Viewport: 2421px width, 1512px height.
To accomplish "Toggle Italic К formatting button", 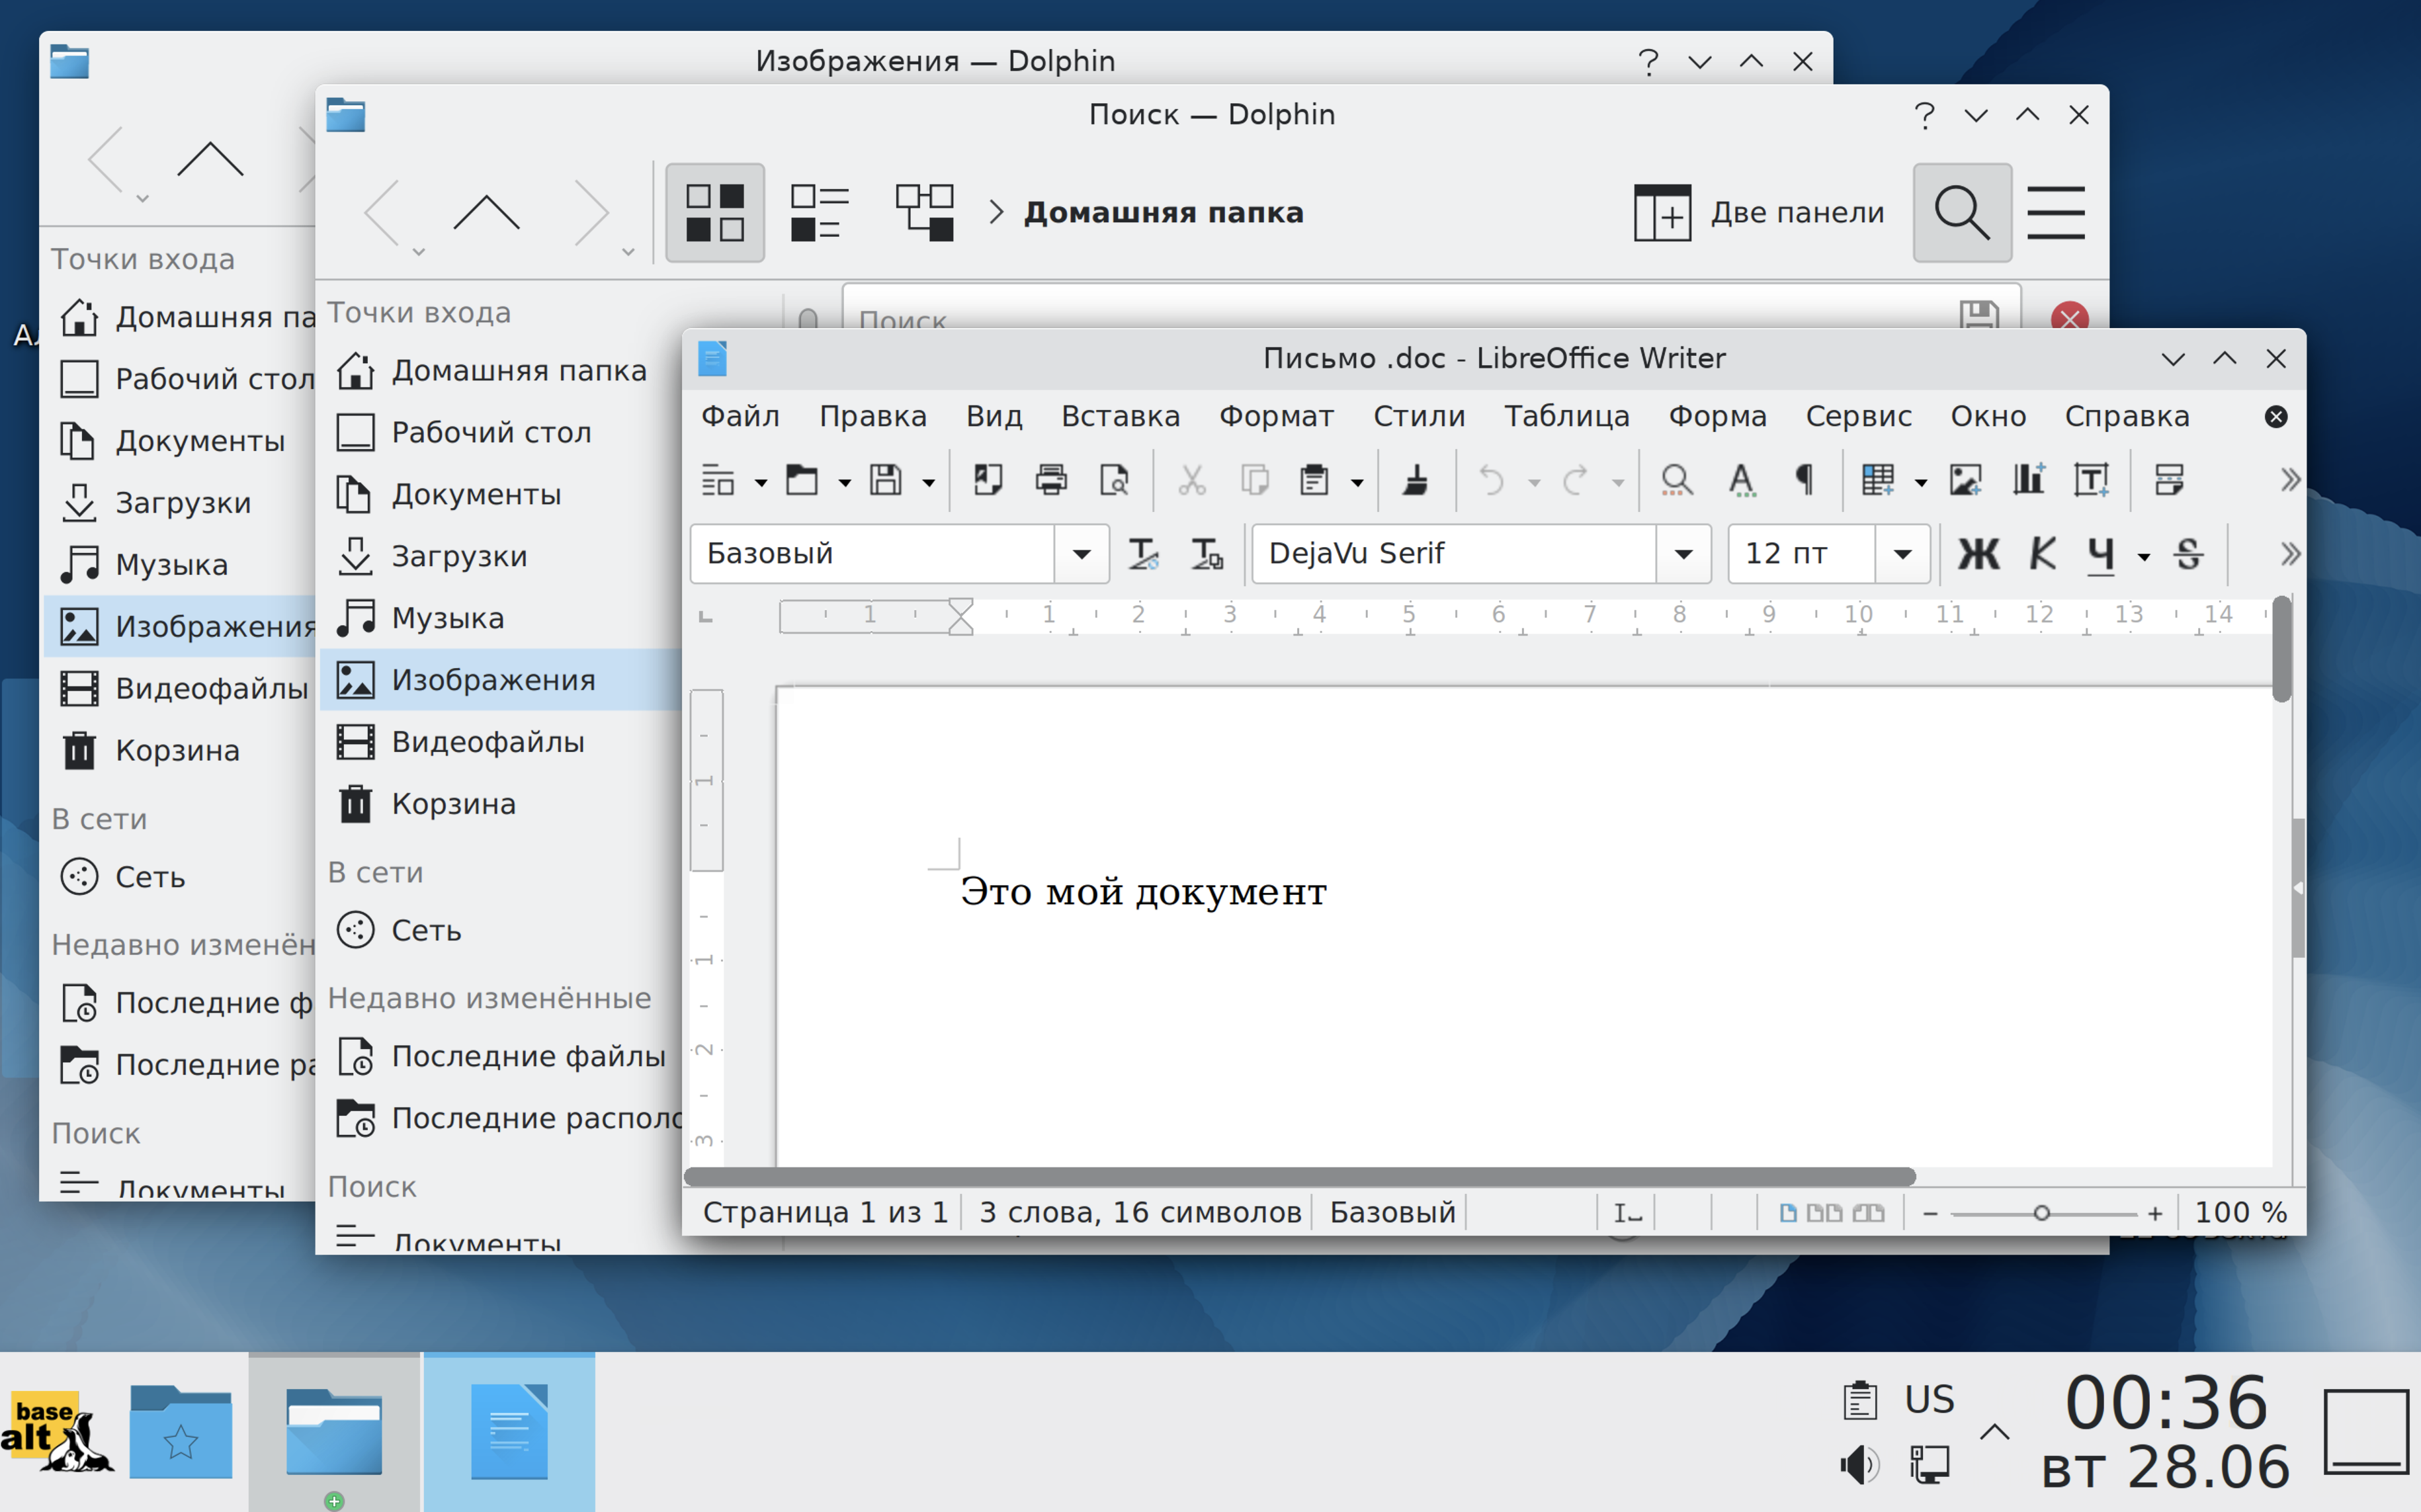I will 2042,554.
